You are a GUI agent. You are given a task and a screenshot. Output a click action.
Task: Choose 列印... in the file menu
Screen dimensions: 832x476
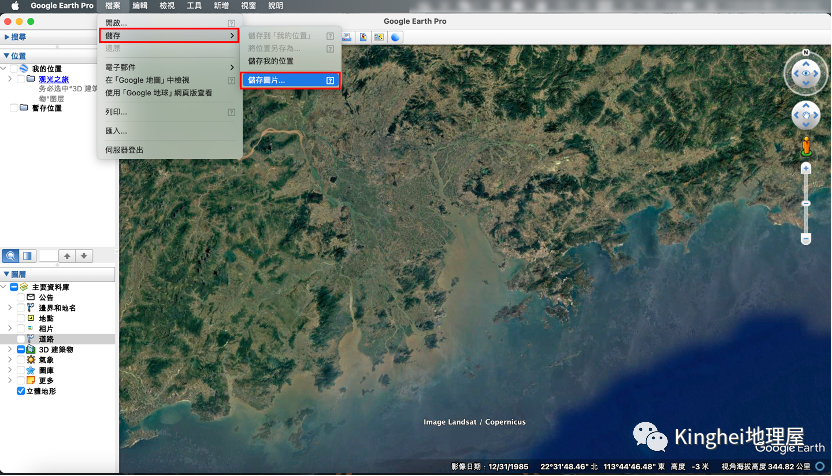[x=117, y=112]
